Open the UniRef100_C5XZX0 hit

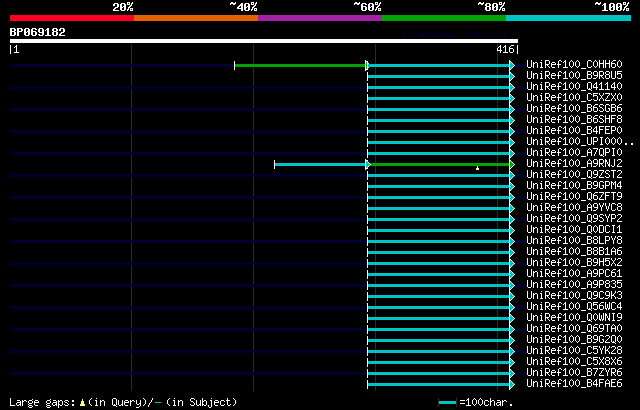[574, 98]
